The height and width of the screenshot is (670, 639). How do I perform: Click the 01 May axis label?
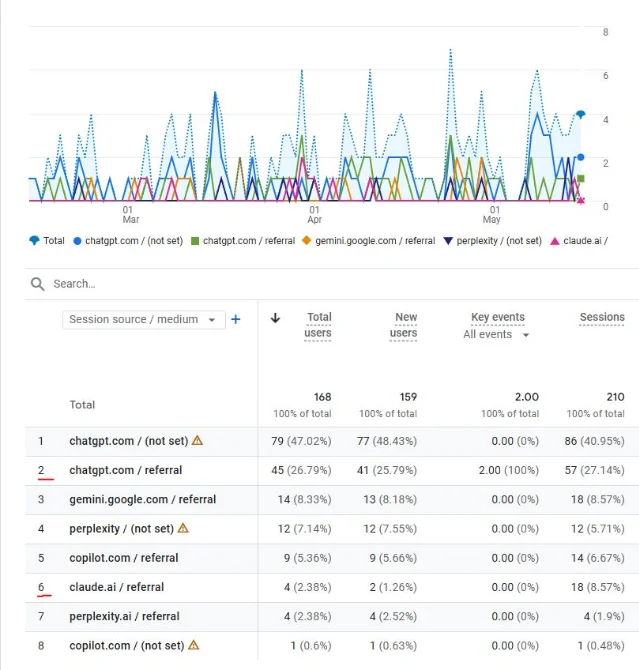coord(492,215)
